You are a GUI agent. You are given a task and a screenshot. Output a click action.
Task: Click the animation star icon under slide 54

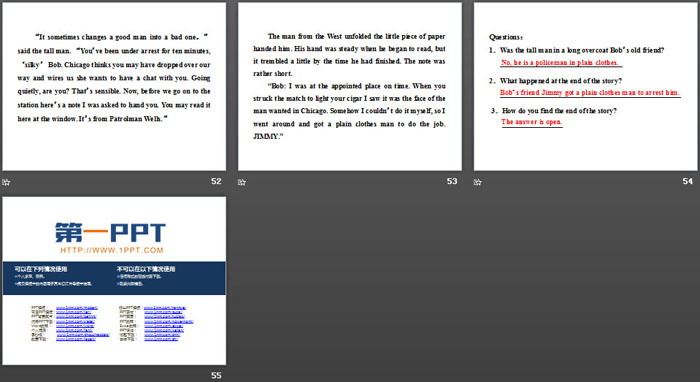(x=478, y=182)
